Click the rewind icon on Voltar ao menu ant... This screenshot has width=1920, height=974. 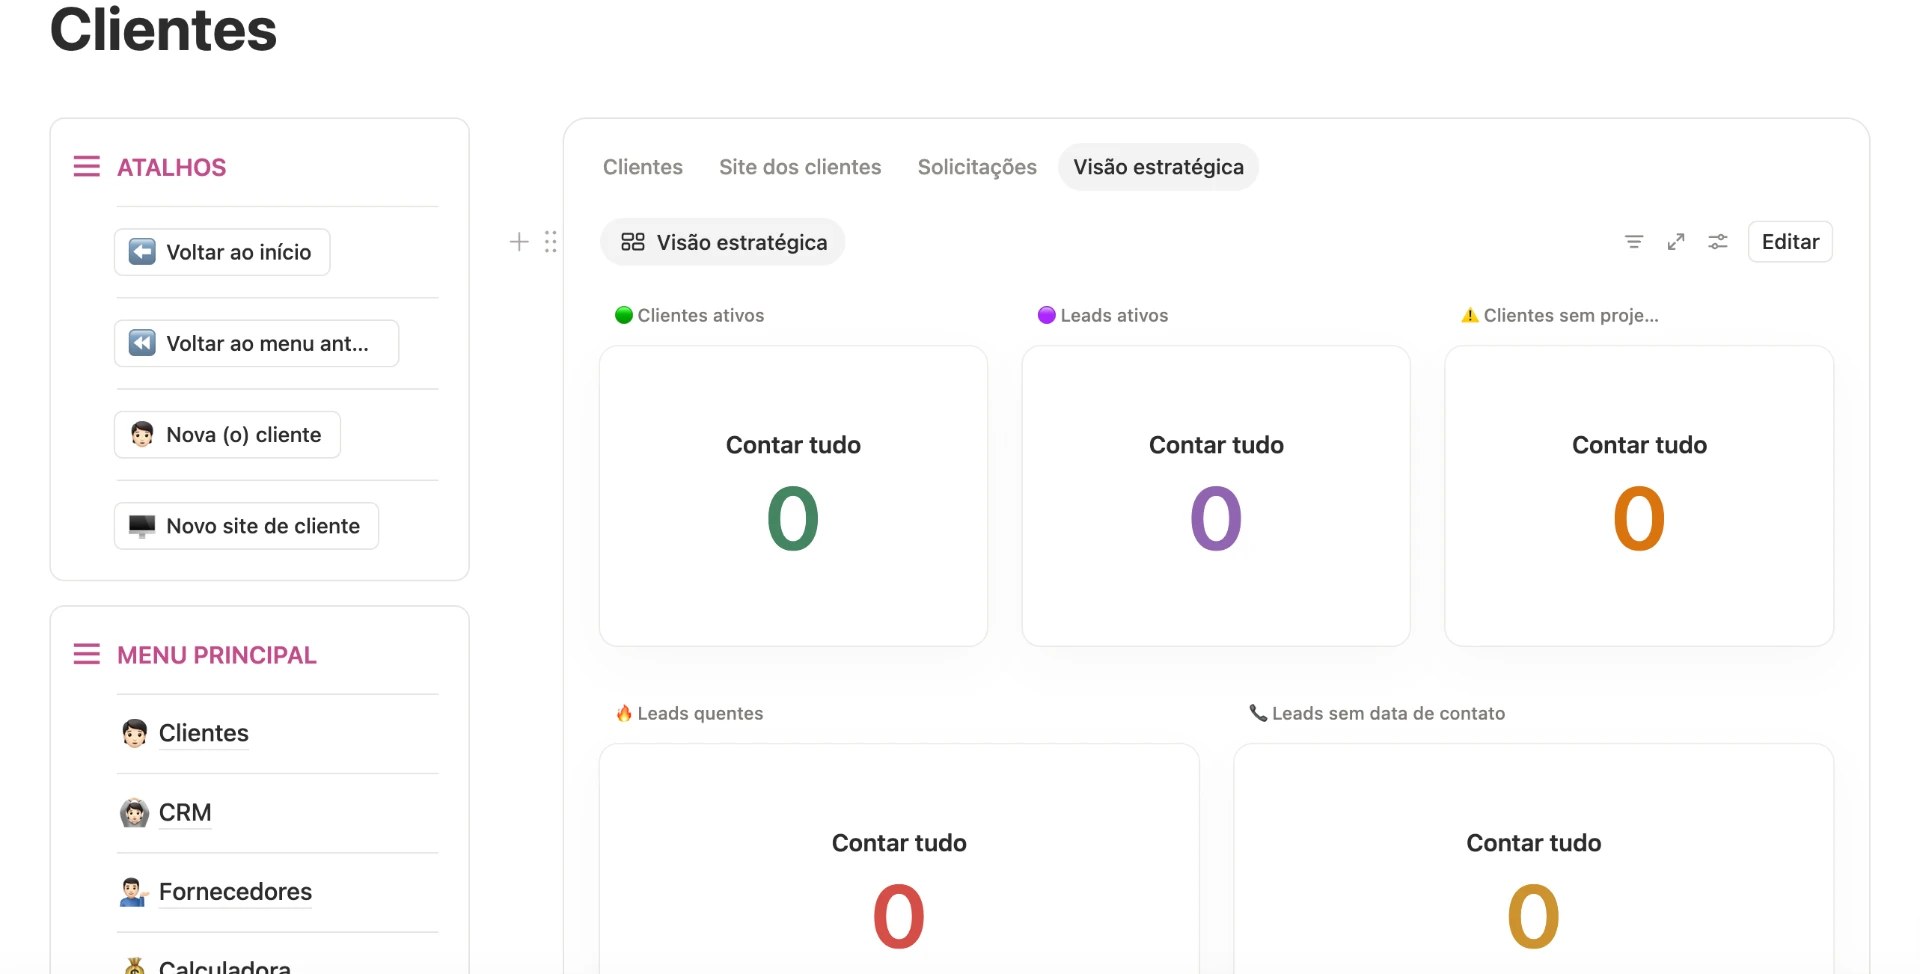[142, 343]
